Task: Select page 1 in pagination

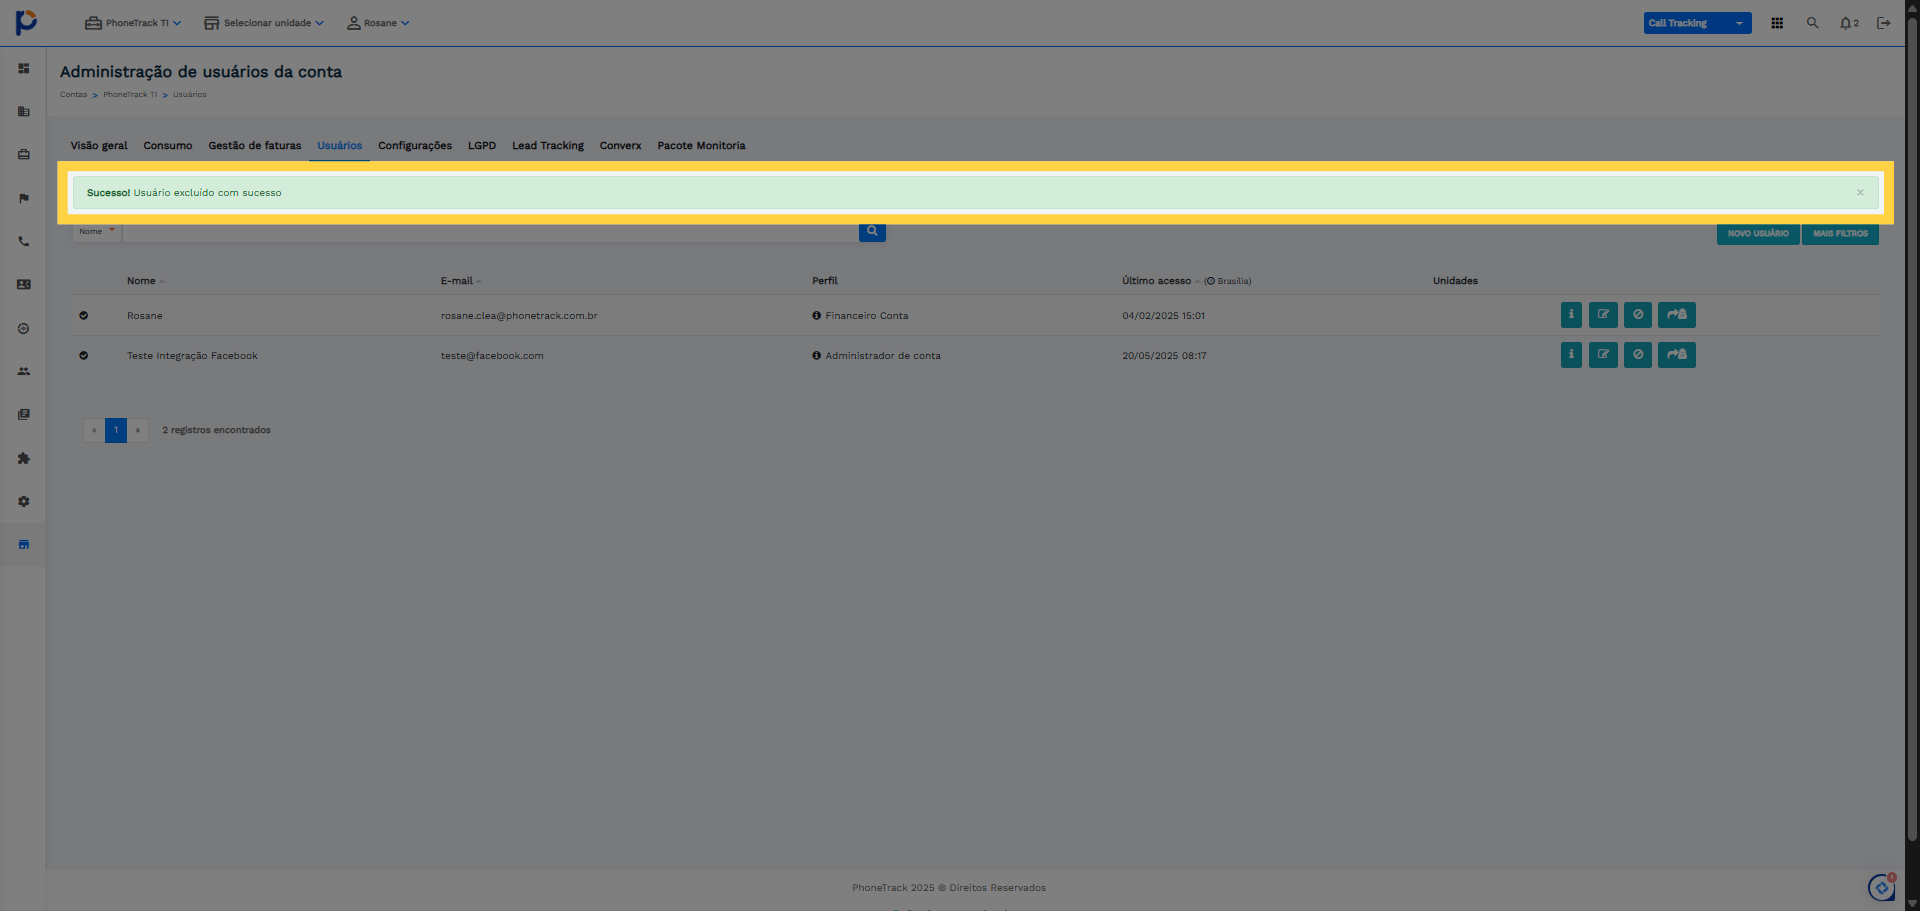Action: [x=116, y=430]
